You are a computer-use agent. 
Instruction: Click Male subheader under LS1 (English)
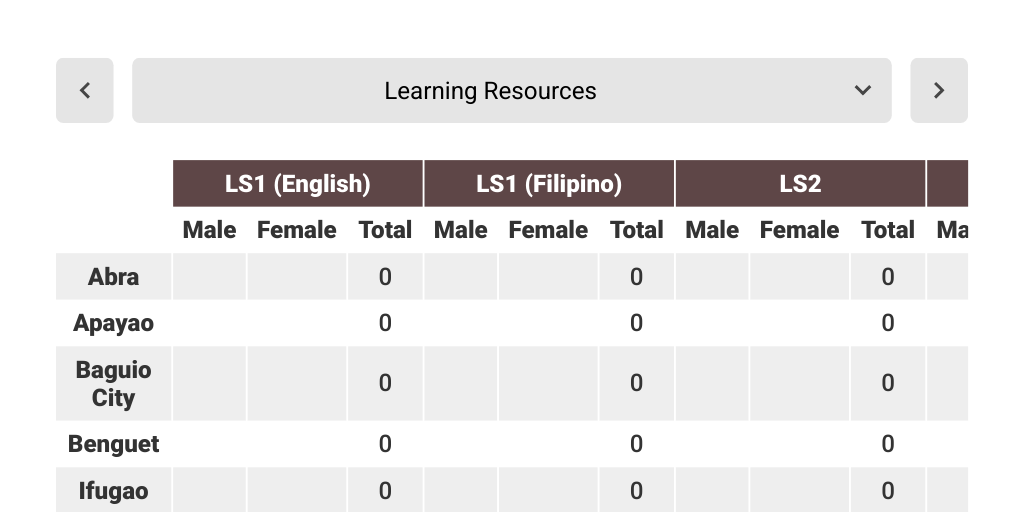tap(210, 230)
